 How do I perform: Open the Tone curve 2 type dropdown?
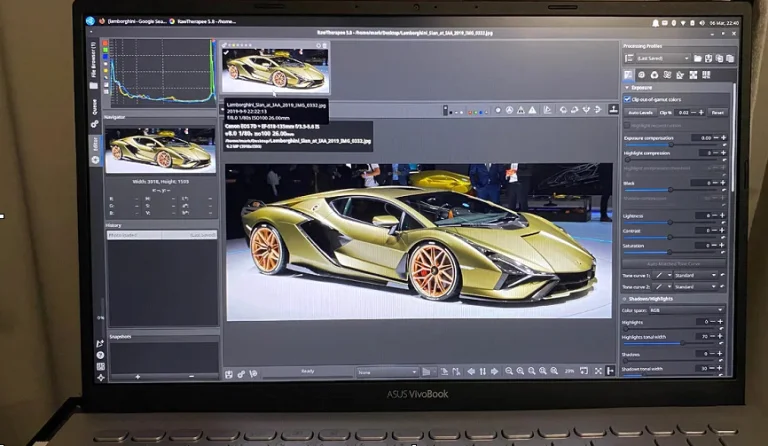tap(663, 286)
